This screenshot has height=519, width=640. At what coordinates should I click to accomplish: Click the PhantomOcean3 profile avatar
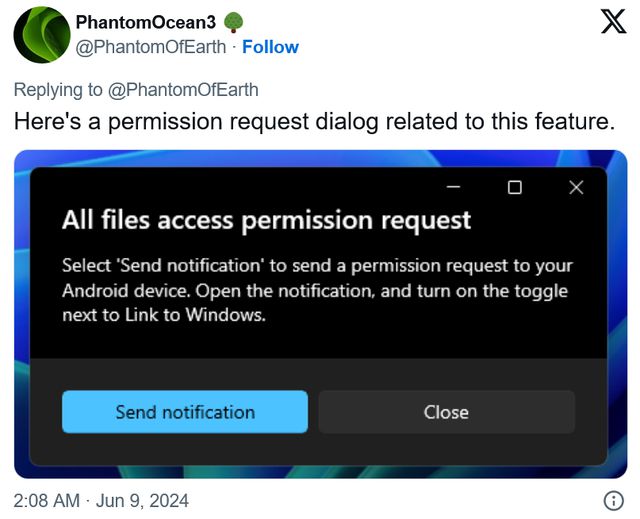[x=41, y=35]
